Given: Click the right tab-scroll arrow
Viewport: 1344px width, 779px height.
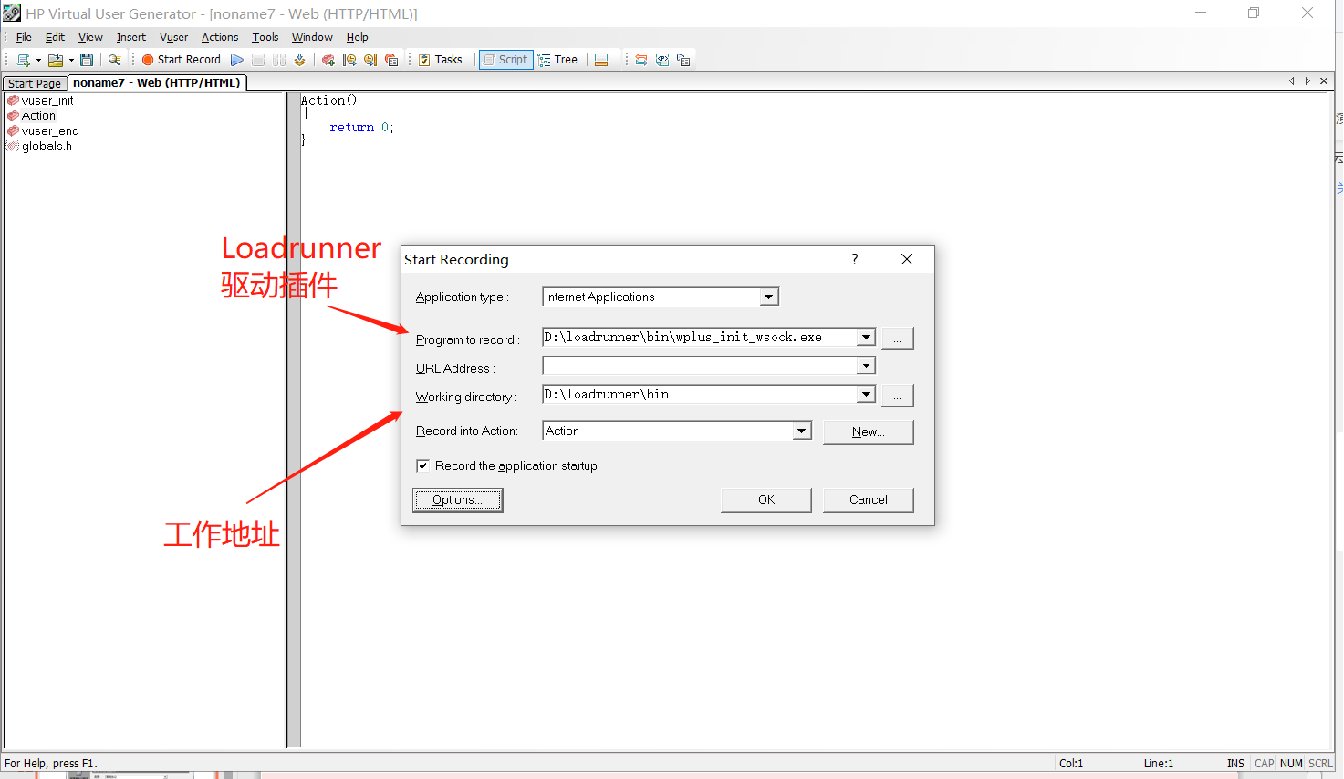Looking at the screenshot, I should tap(1308, 81).
